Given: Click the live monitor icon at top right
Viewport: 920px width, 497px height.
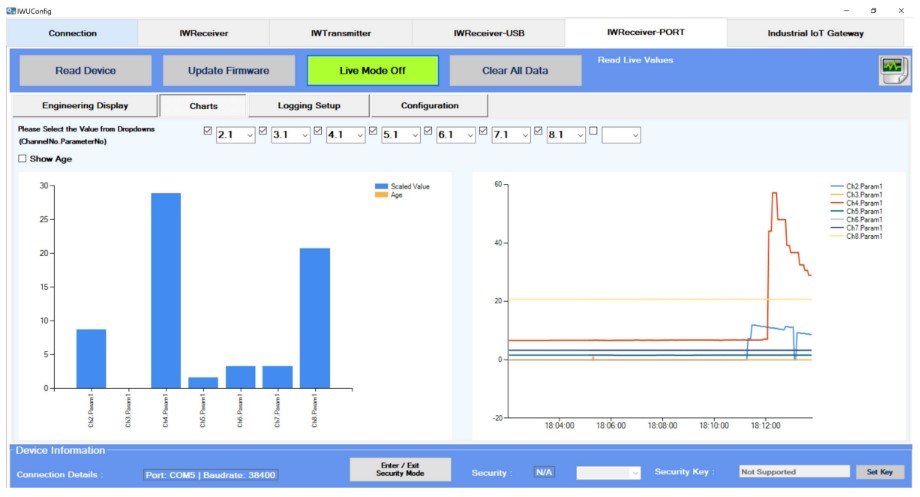Looking at the screenshot, I should point(891,70).
